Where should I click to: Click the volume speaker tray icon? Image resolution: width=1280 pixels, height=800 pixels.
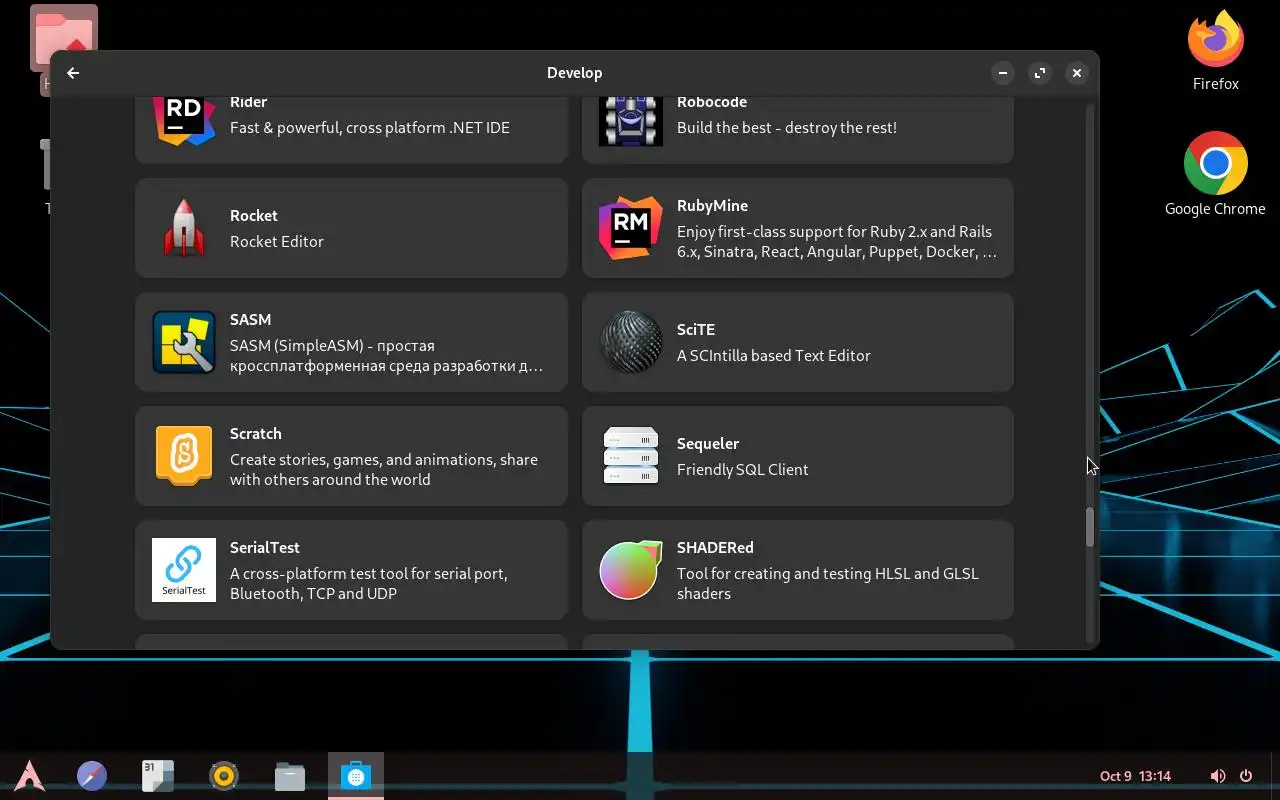[x=1218, y=776]
